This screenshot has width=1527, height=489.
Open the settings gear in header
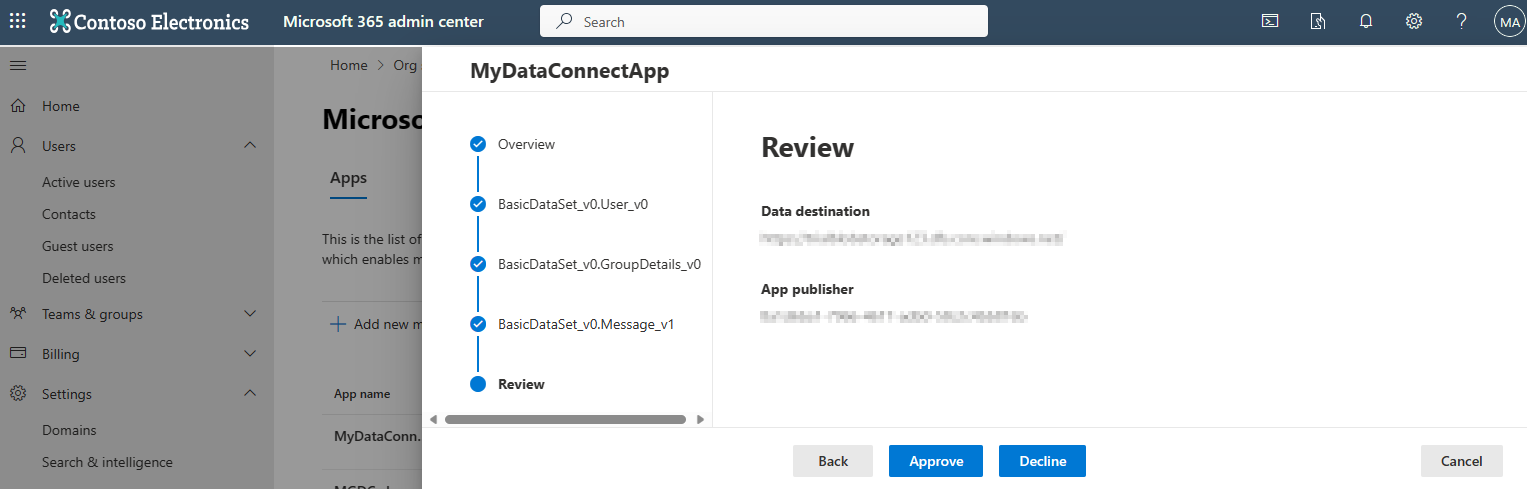click(1414, 21)
